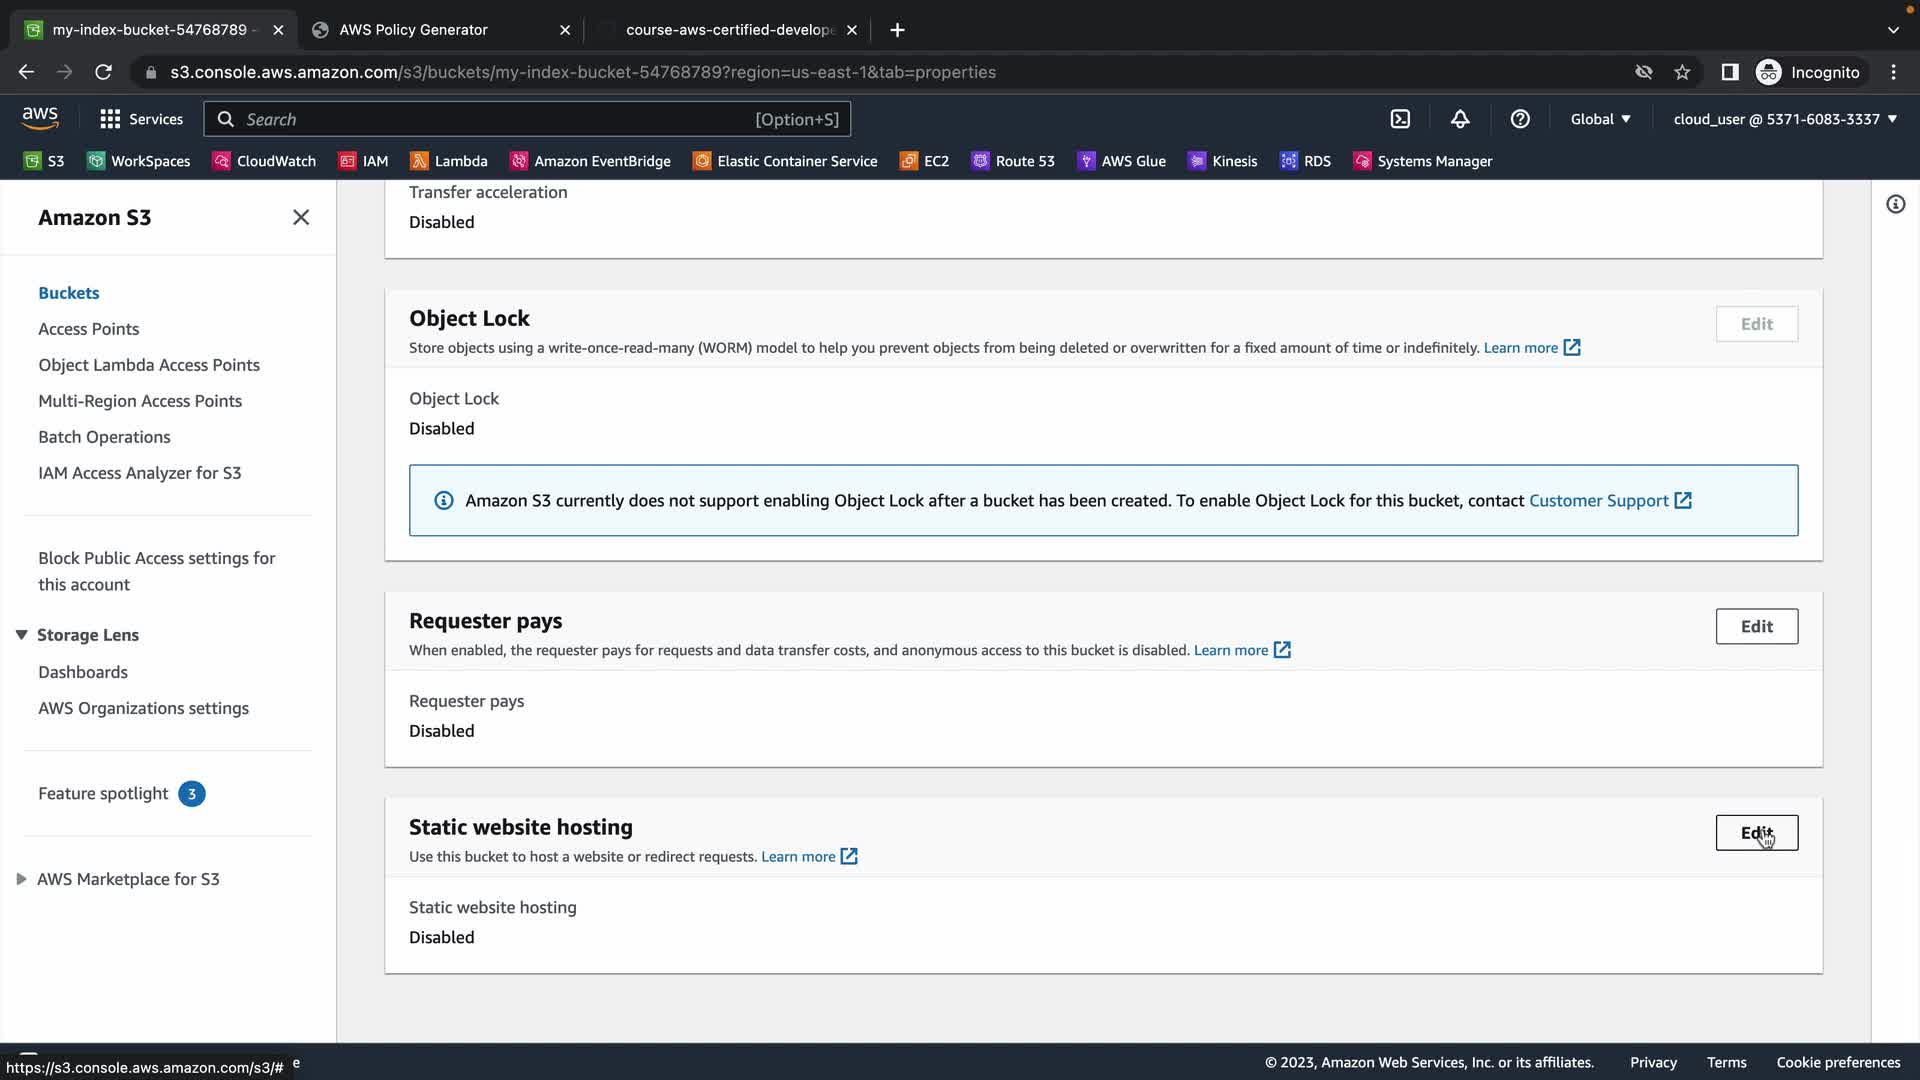This screenshot has height=1080, width=1920.
Task: Open the AWS CloudShell icon
Action: pyautogui.click(x=1400, y=119)
